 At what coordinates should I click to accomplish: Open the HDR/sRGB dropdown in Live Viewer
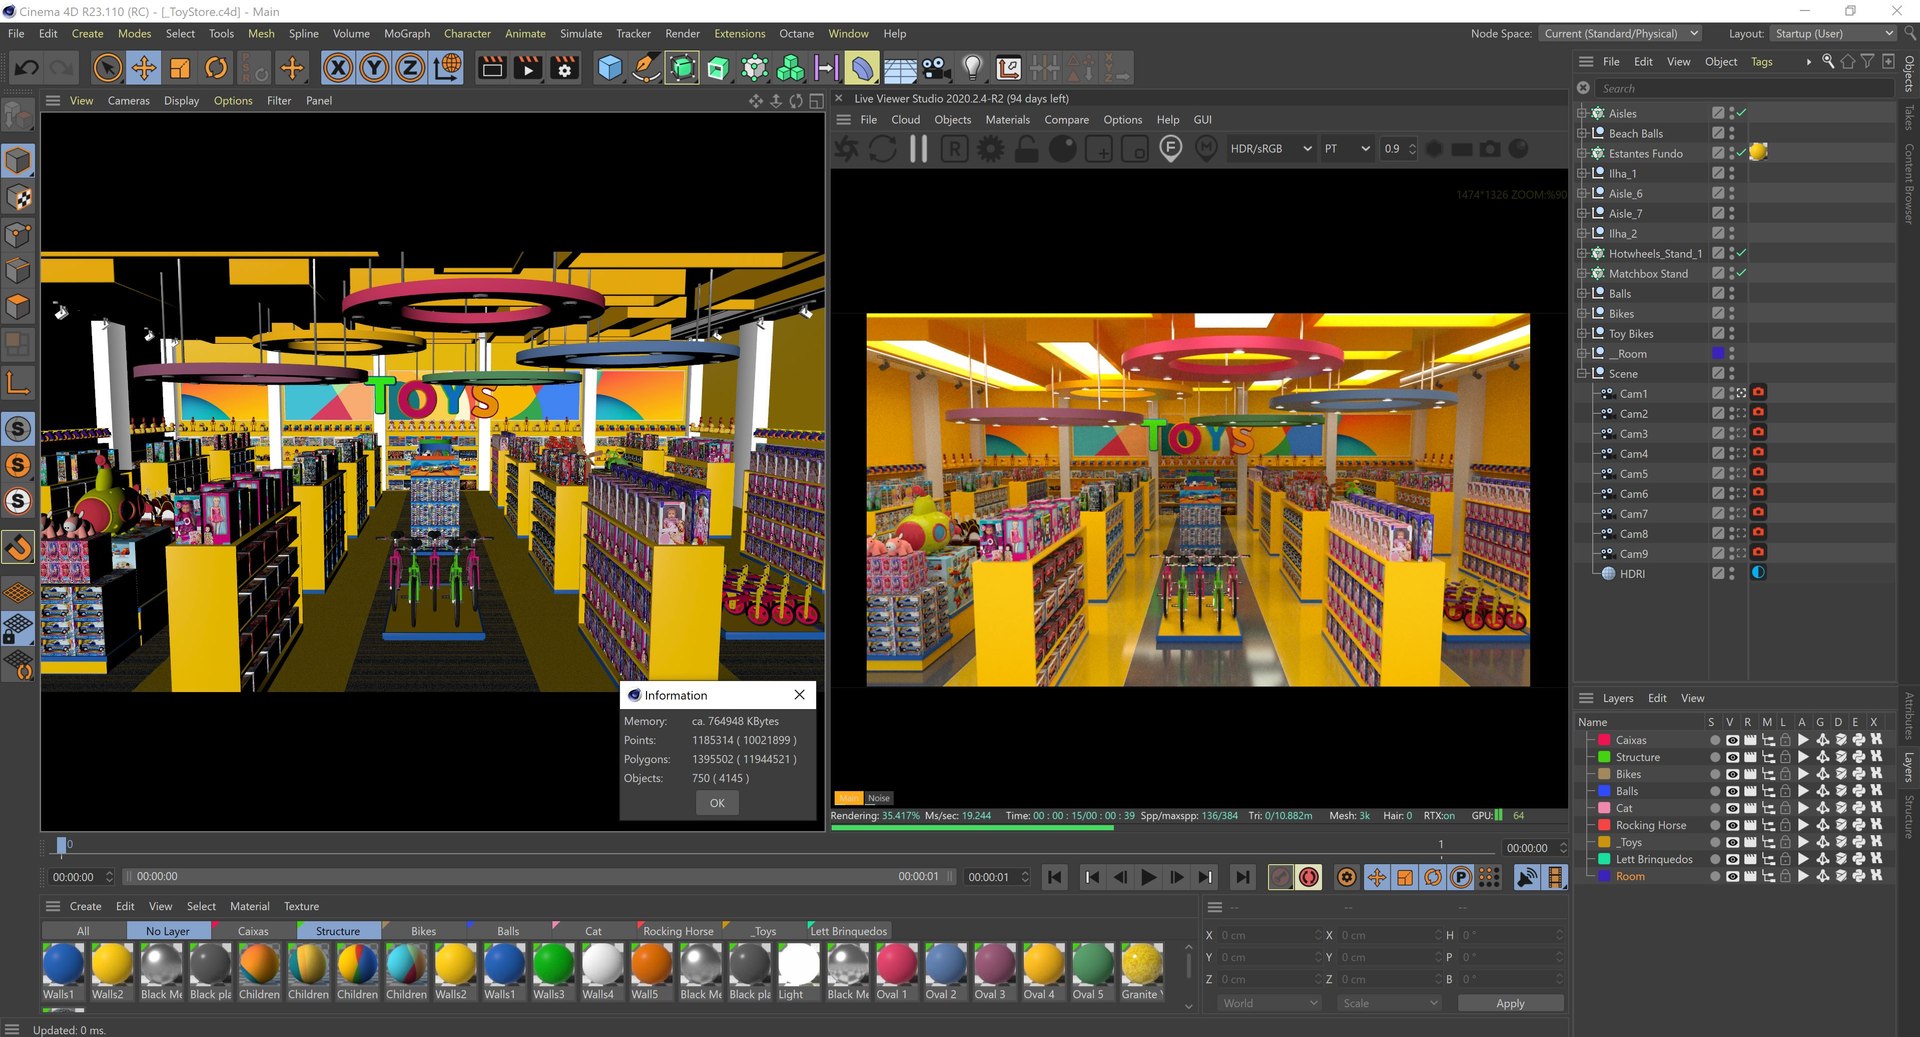tap(1270, 149)
